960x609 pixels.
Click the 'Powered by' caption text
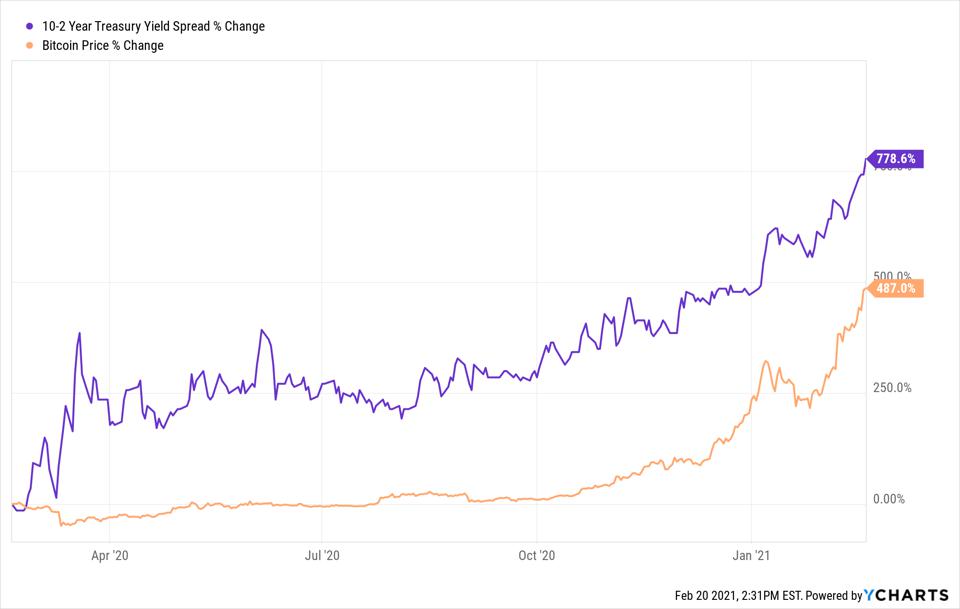(834, 596)
